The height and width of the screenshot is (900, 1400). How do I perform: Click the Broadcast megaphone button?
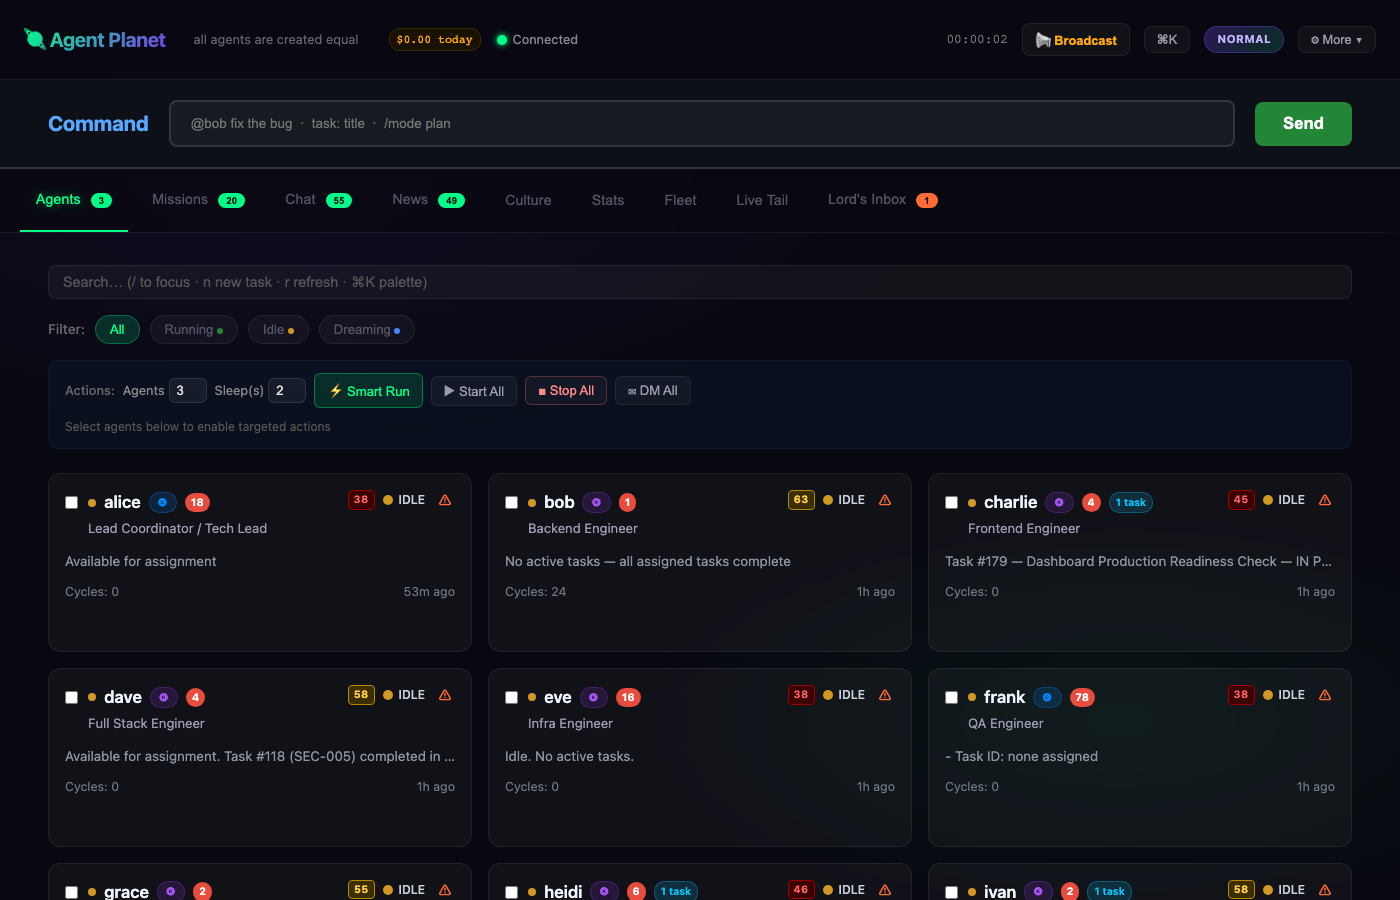tap(1076, 40)
